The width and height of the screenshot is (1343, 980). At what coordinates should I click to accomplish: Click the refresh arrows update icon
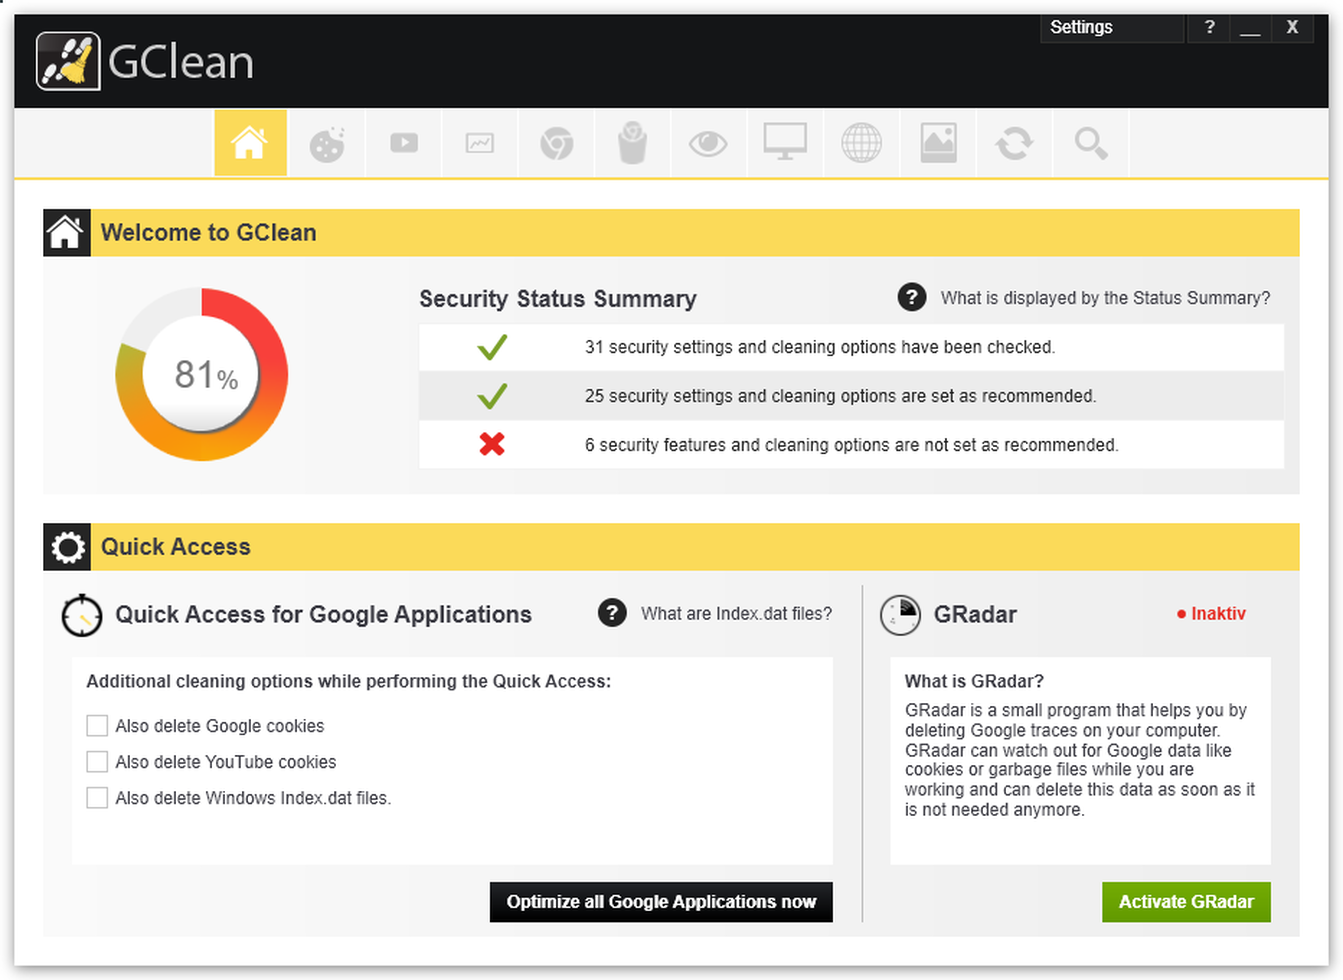coord(1014,144)
